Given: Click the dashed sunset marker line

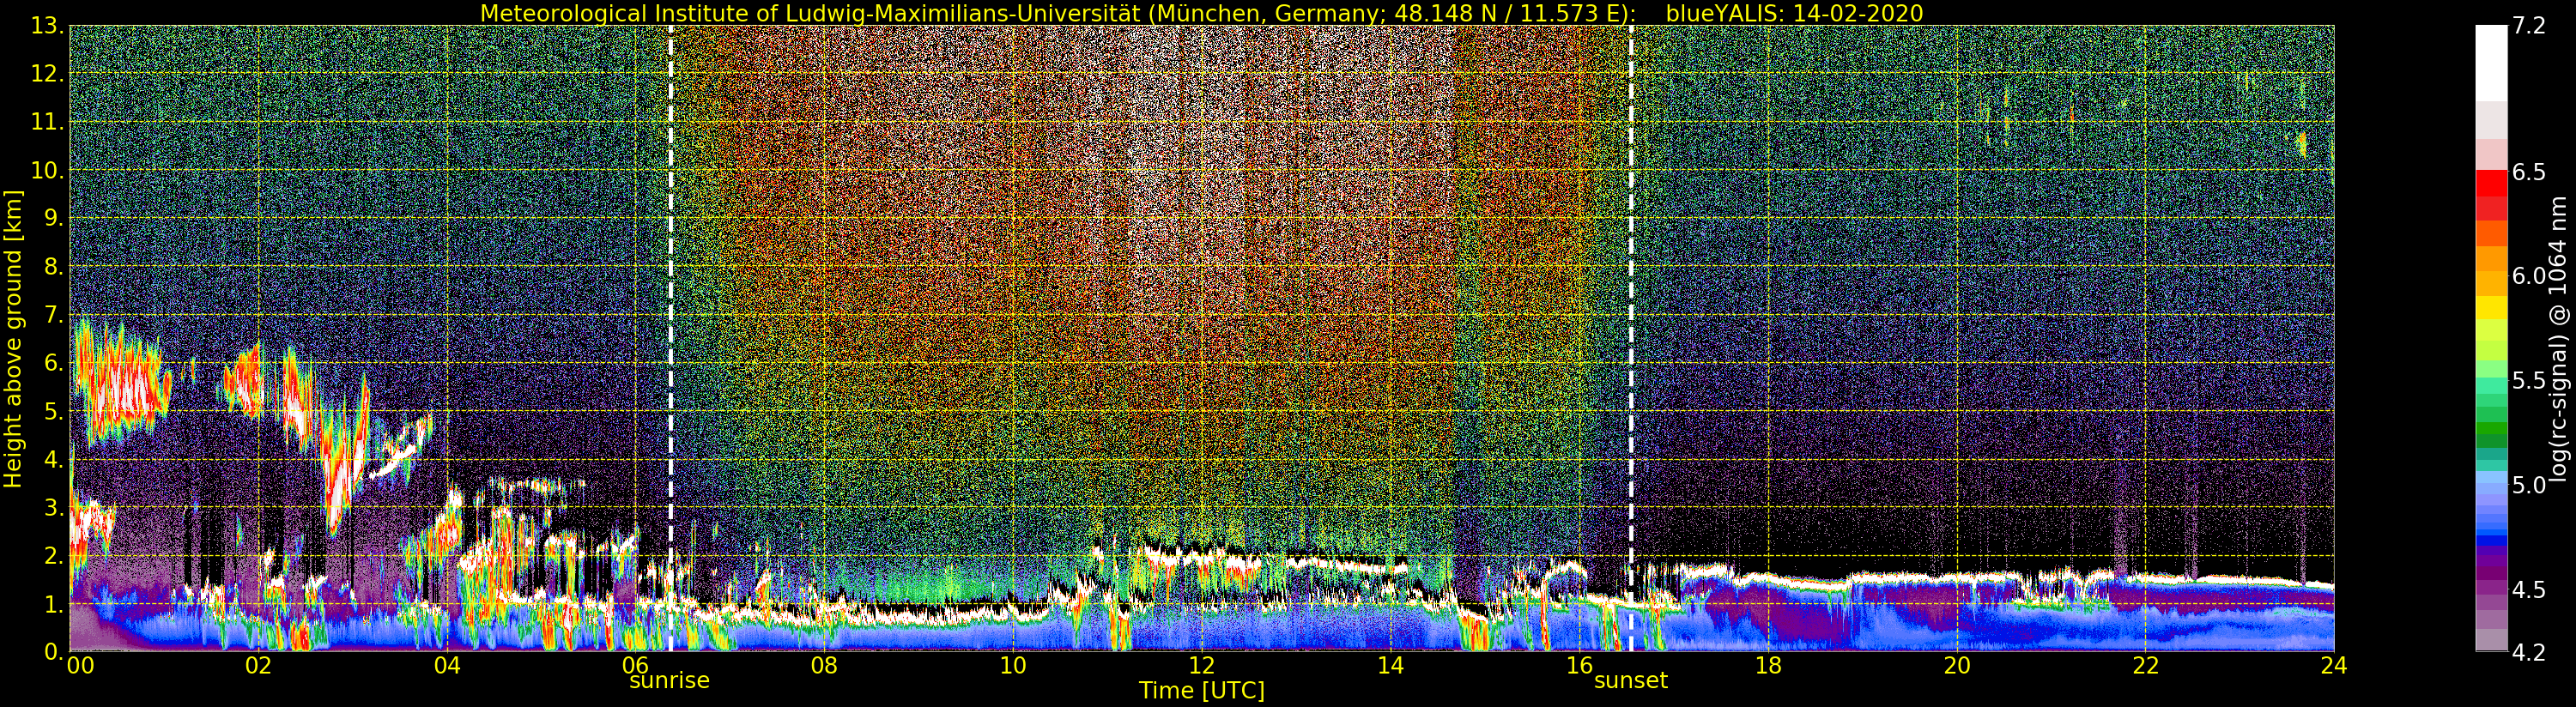Looking at the screenshot, I should coord(1631,338).
